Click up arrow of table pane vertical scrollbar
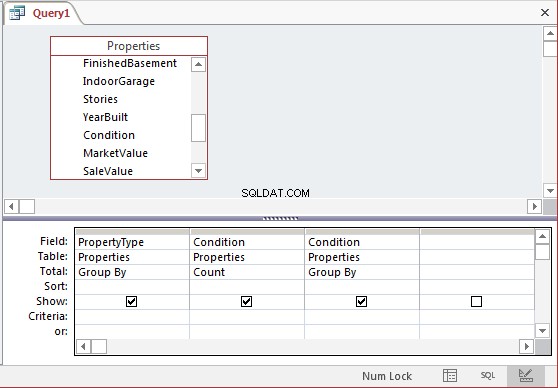Viewport: 558px width, 388px height. coord(550,33)
